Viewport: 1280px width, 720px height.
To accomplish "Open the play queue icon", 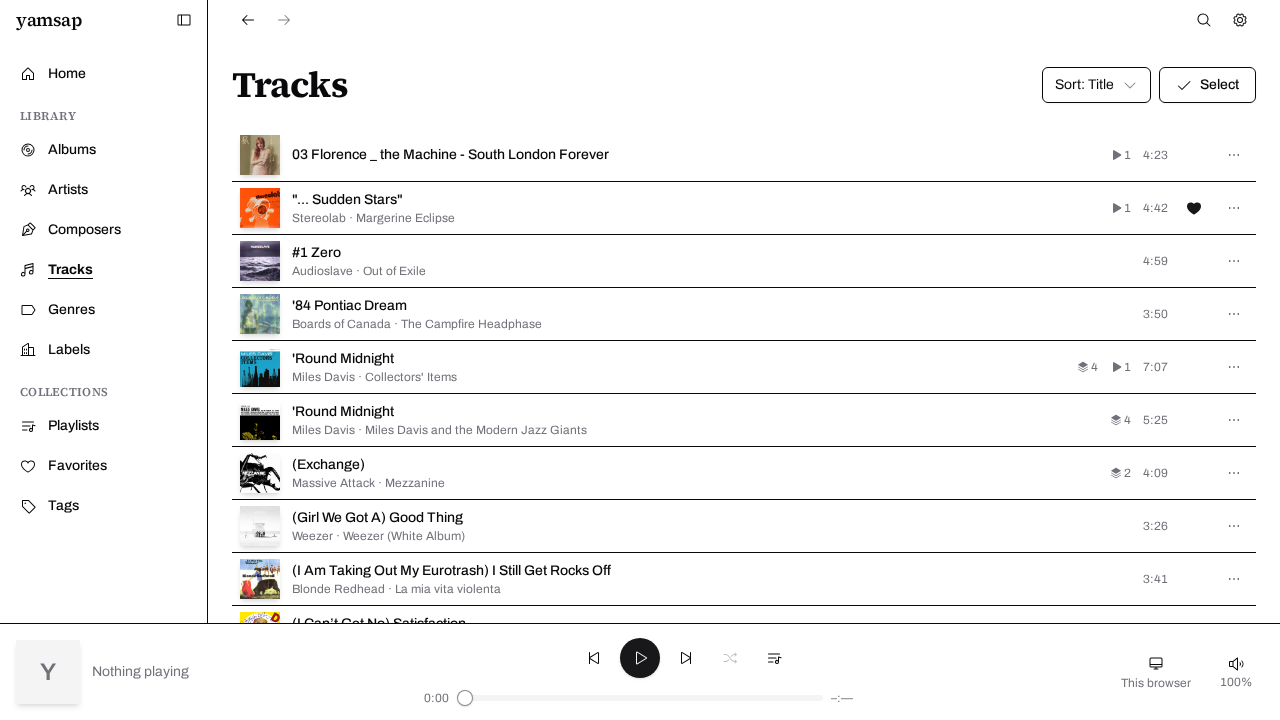I will point(774,658).
